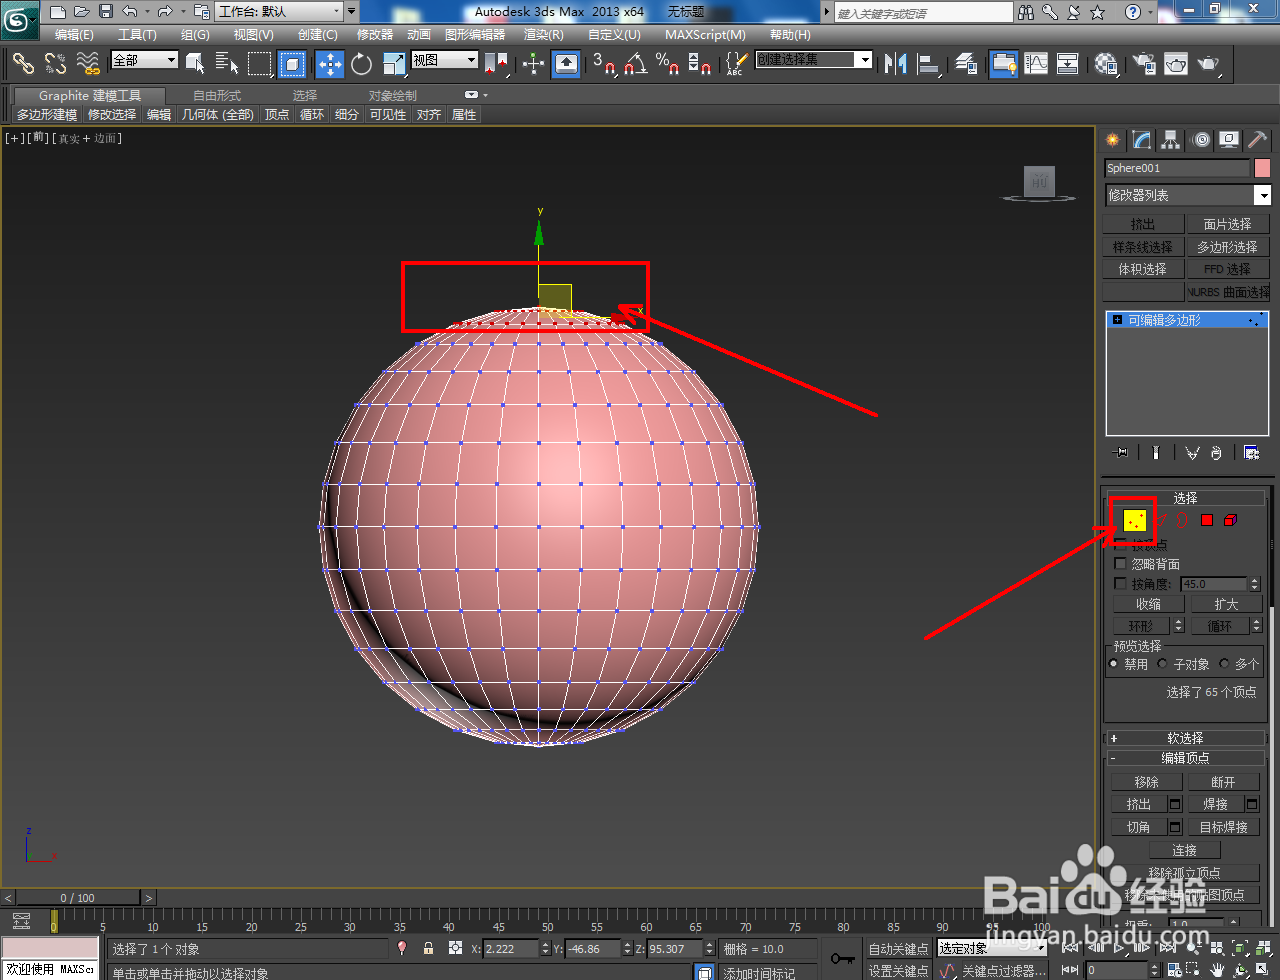Open the Sphere001 object color swatch
1280x980 pixels.
pos(1262,168)
